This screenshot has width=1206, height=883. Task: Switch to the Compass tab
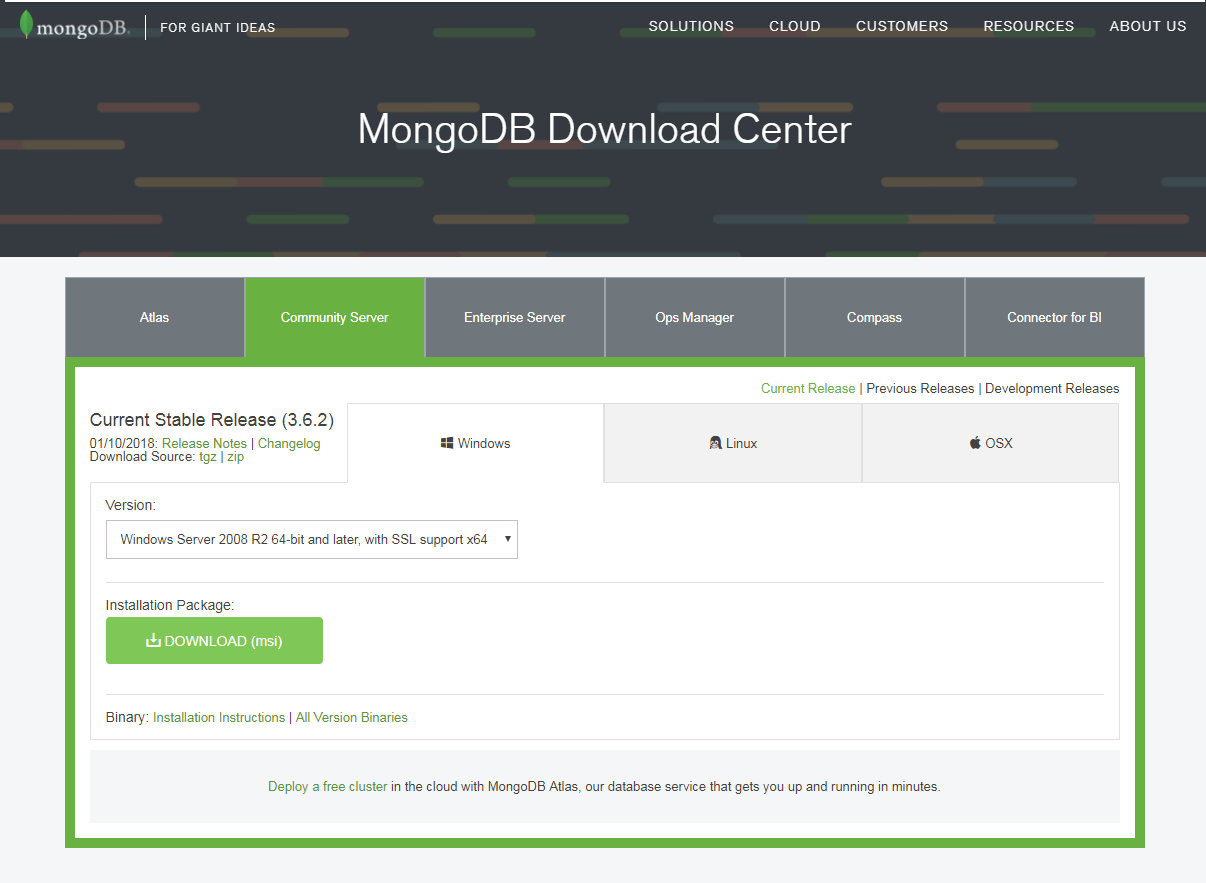point(875,317)
